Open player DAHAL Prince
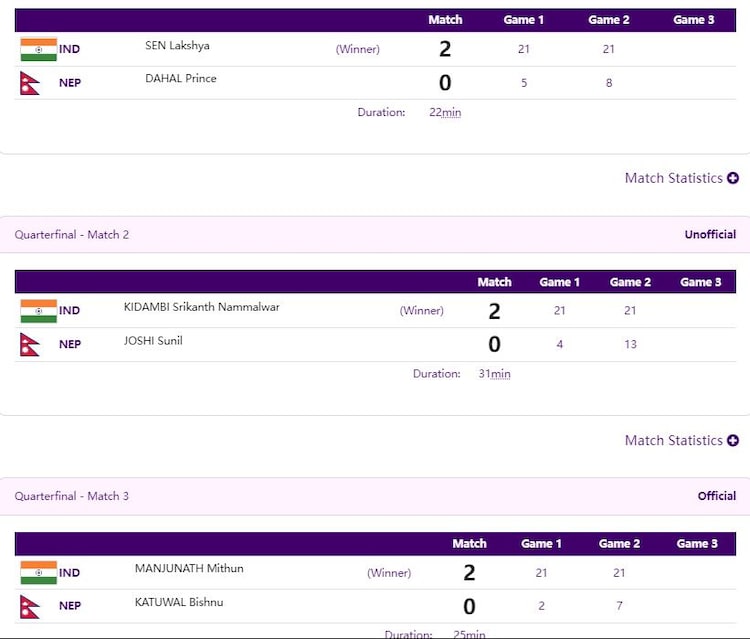The image size is (750, 639). pyautogui.click(x=181, y=79)
